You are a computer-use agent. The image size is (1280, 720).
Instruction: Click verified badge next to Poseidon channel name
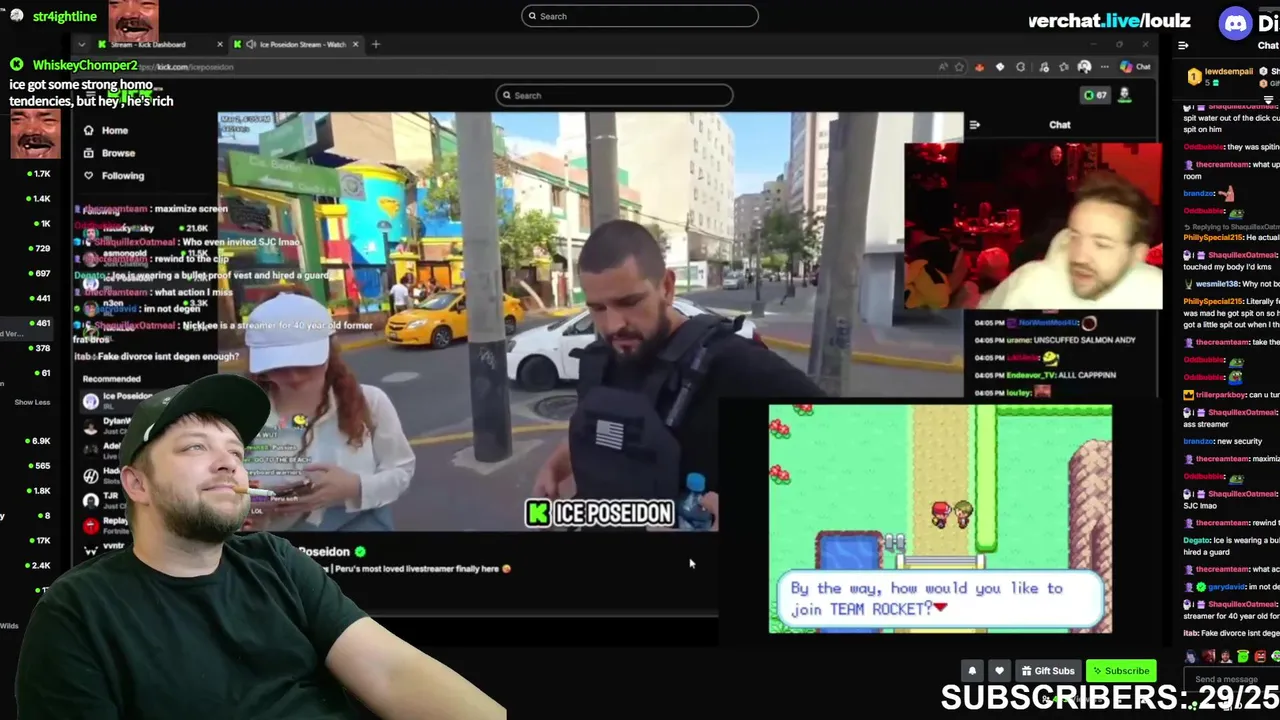[x=360, y=551]
